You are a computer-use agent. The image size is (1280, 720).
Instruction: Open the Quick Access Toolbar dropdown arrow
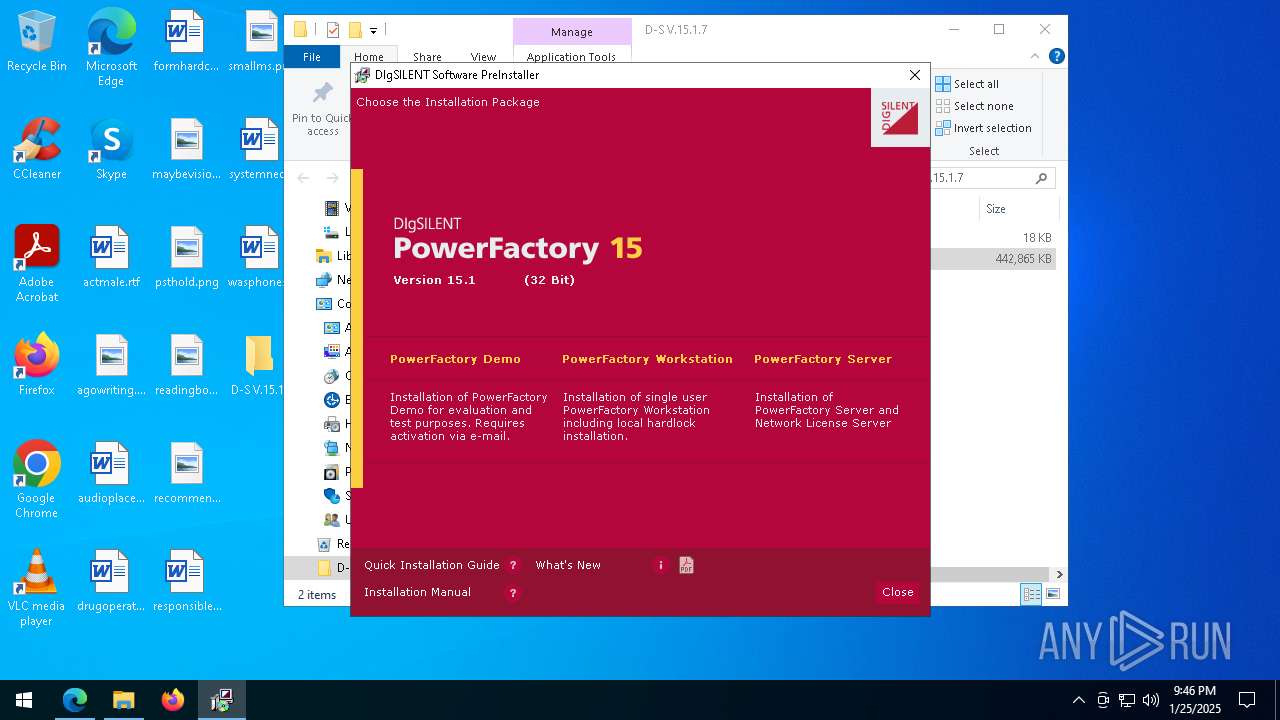pos(373,31)
